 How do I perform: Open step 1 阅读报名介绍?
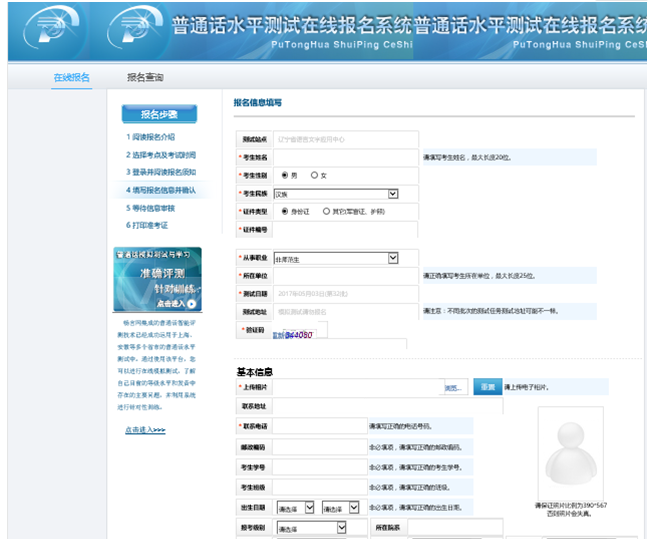[x=150, y=137]
